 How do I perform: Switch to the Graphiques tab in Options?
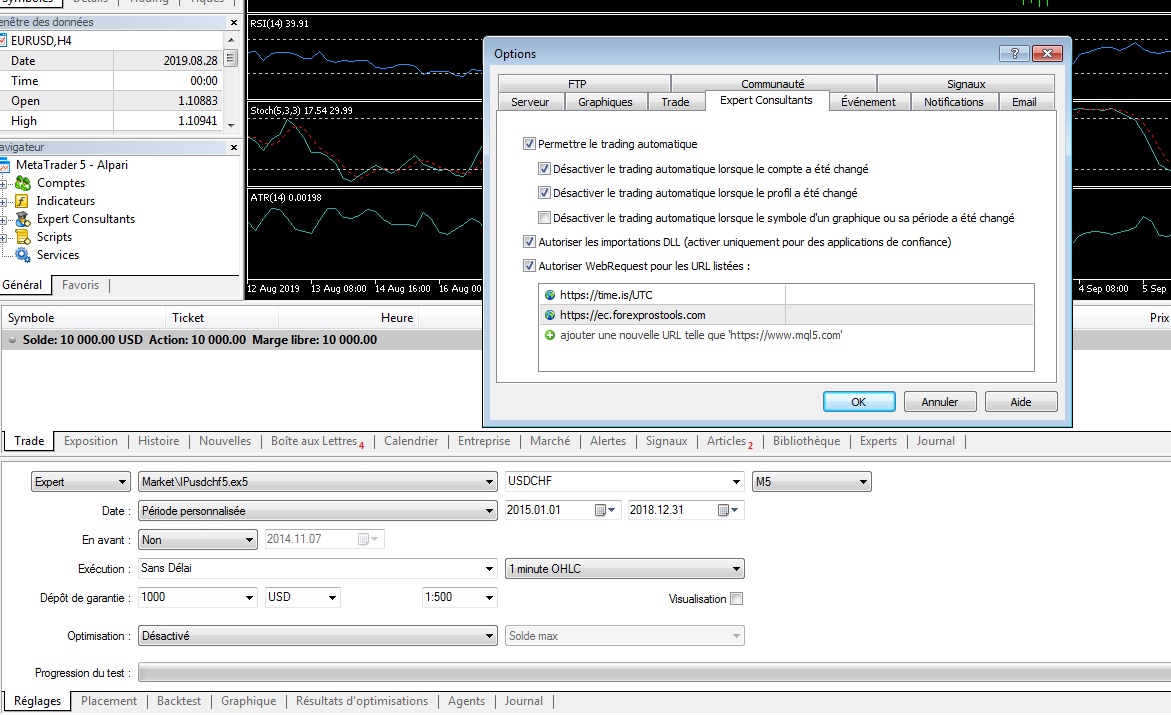pyautogui.click(x=605, y=102)
